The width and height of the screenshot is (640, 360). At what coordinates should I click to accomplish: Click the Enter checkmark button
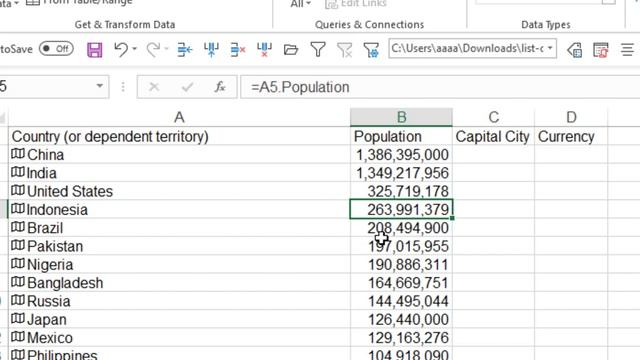pyautogui.click(x=187, y=87)
